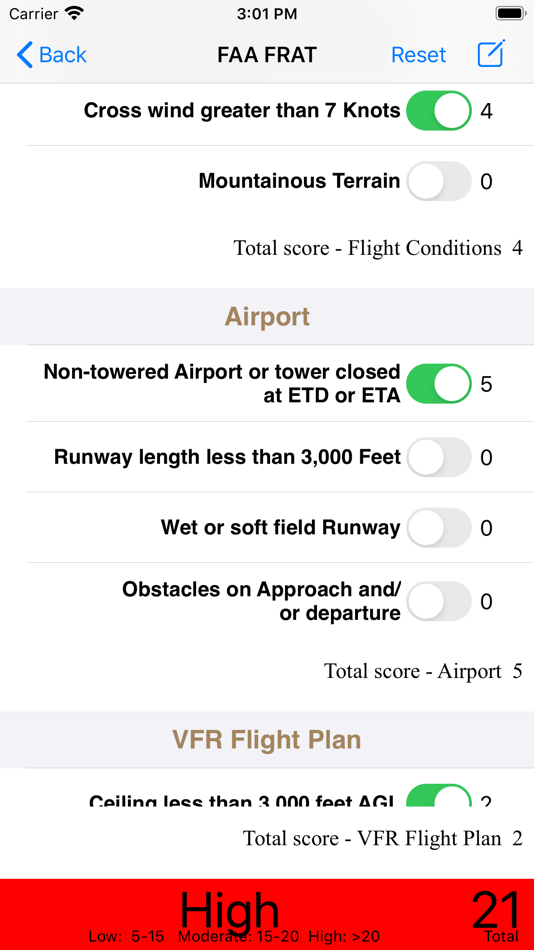Viewport: 534px width, 950px height.
Task: Tap the battery status icon
Action: (510, 13)
